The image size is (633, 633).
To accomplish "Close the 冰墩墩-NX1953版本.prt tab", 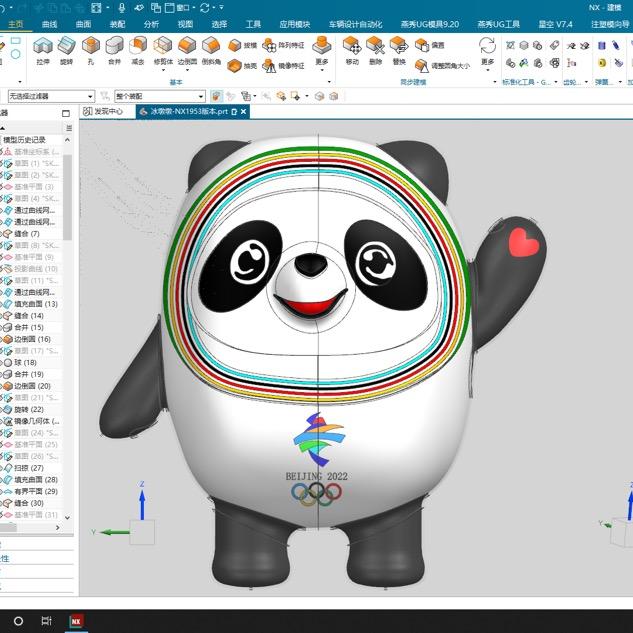I will click(x=246, y=112).
